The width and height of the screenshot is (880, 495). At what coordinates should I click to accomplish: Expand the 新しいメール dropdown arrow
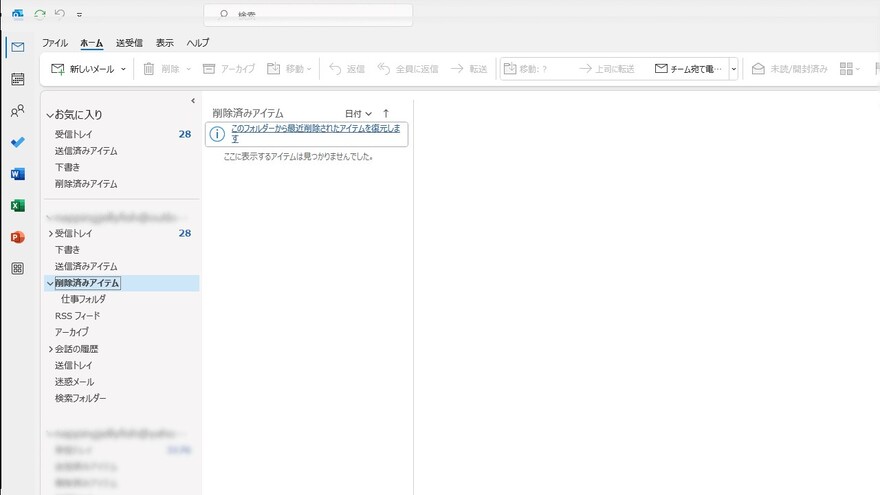(123, 69)
